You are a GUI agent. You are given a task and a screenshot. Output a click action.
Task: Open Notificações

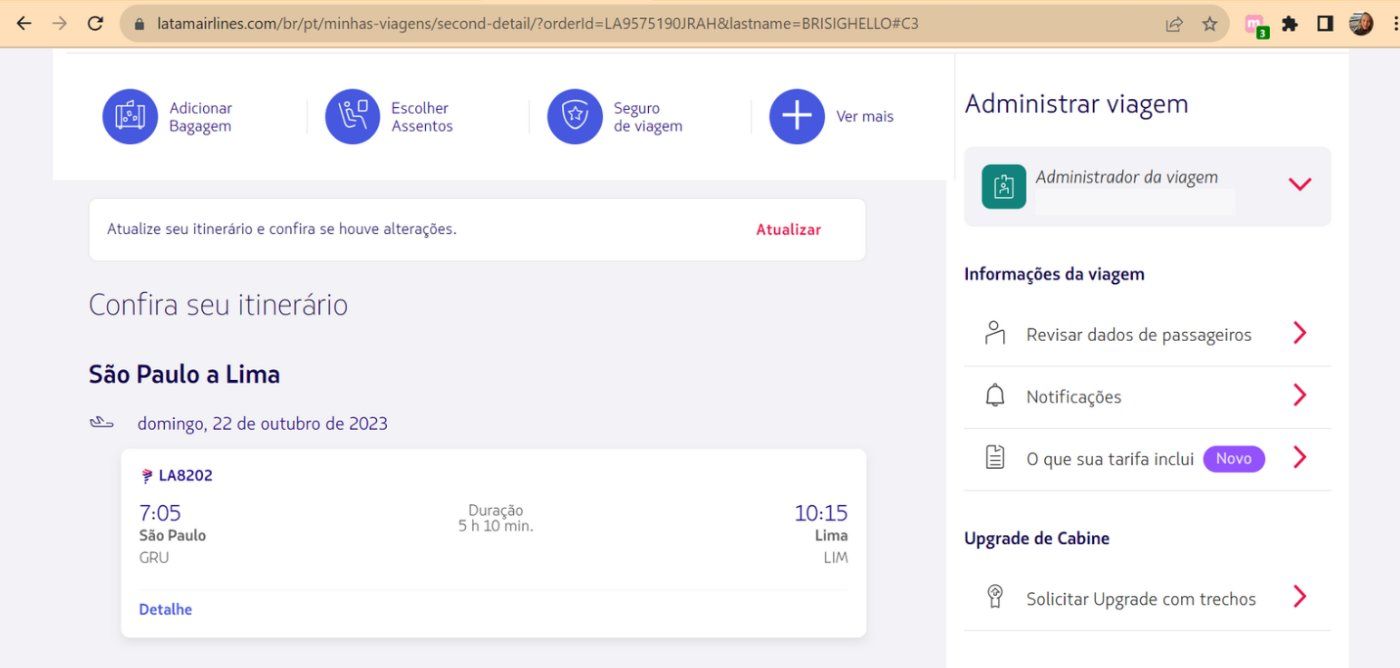click(1147, 397)
